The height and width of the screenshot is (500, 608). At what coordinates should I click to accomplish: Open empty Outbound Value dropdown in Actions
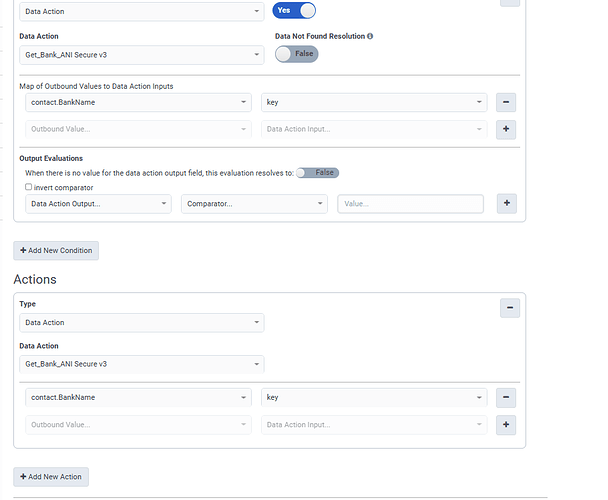point(138,425)
